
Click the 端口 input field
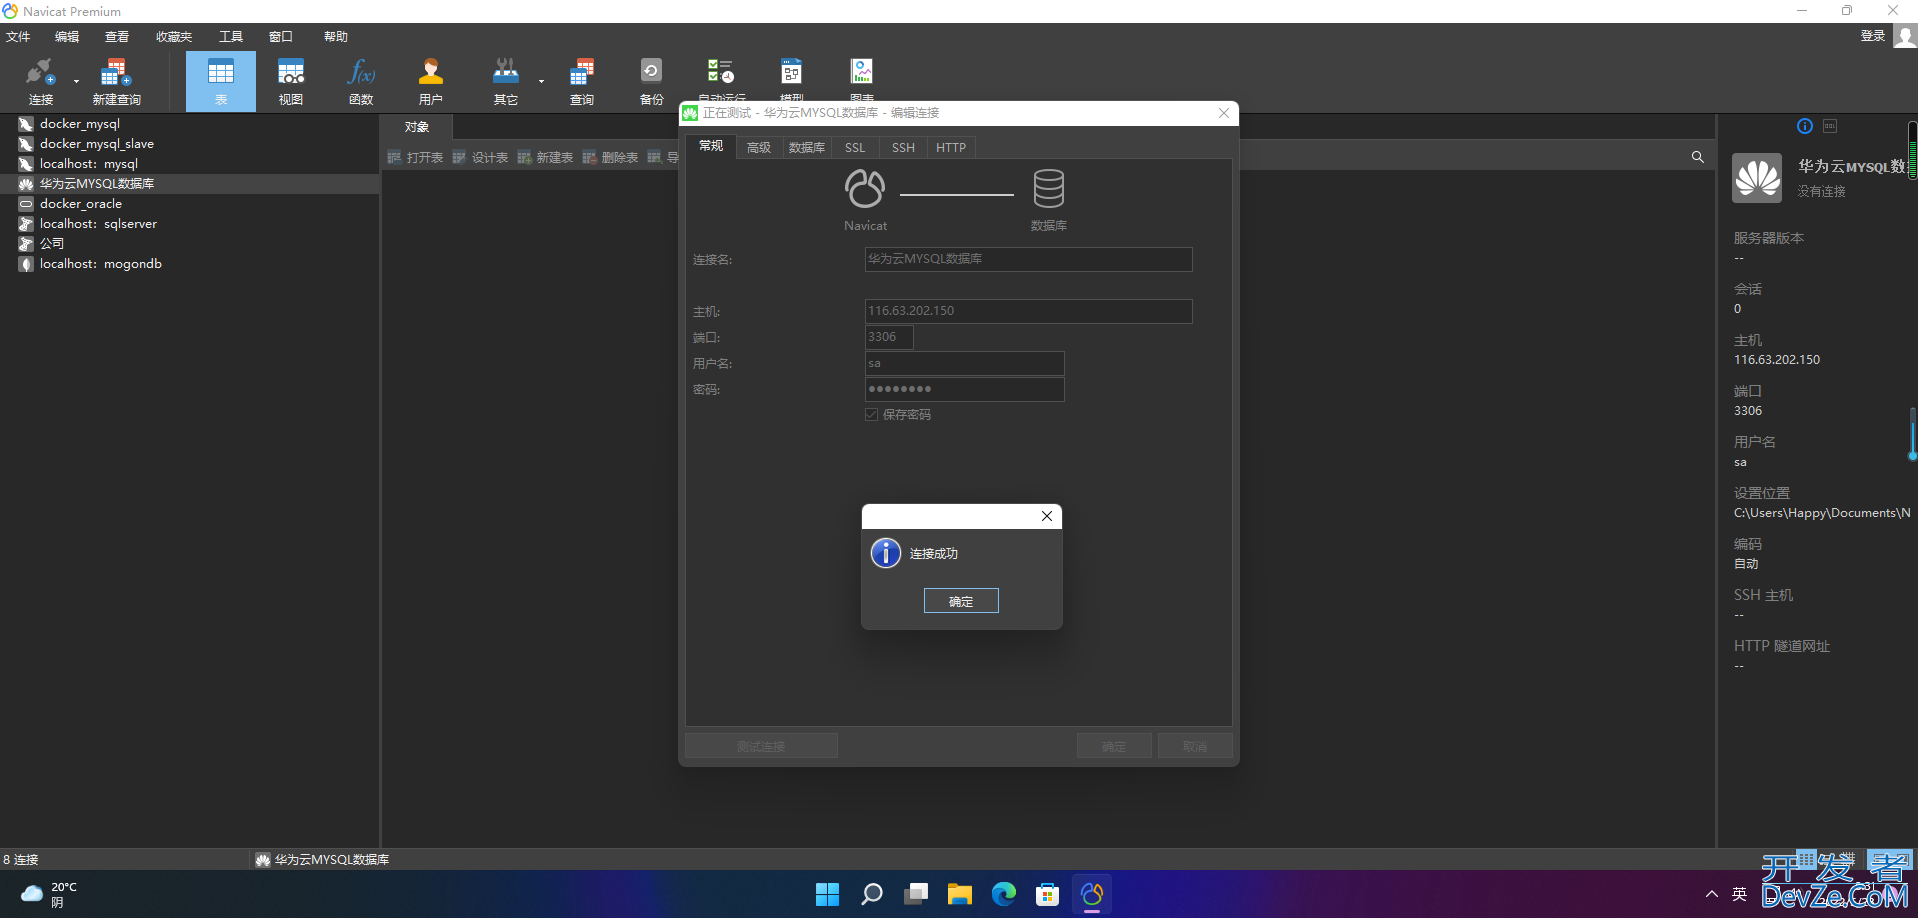point(889,337)
